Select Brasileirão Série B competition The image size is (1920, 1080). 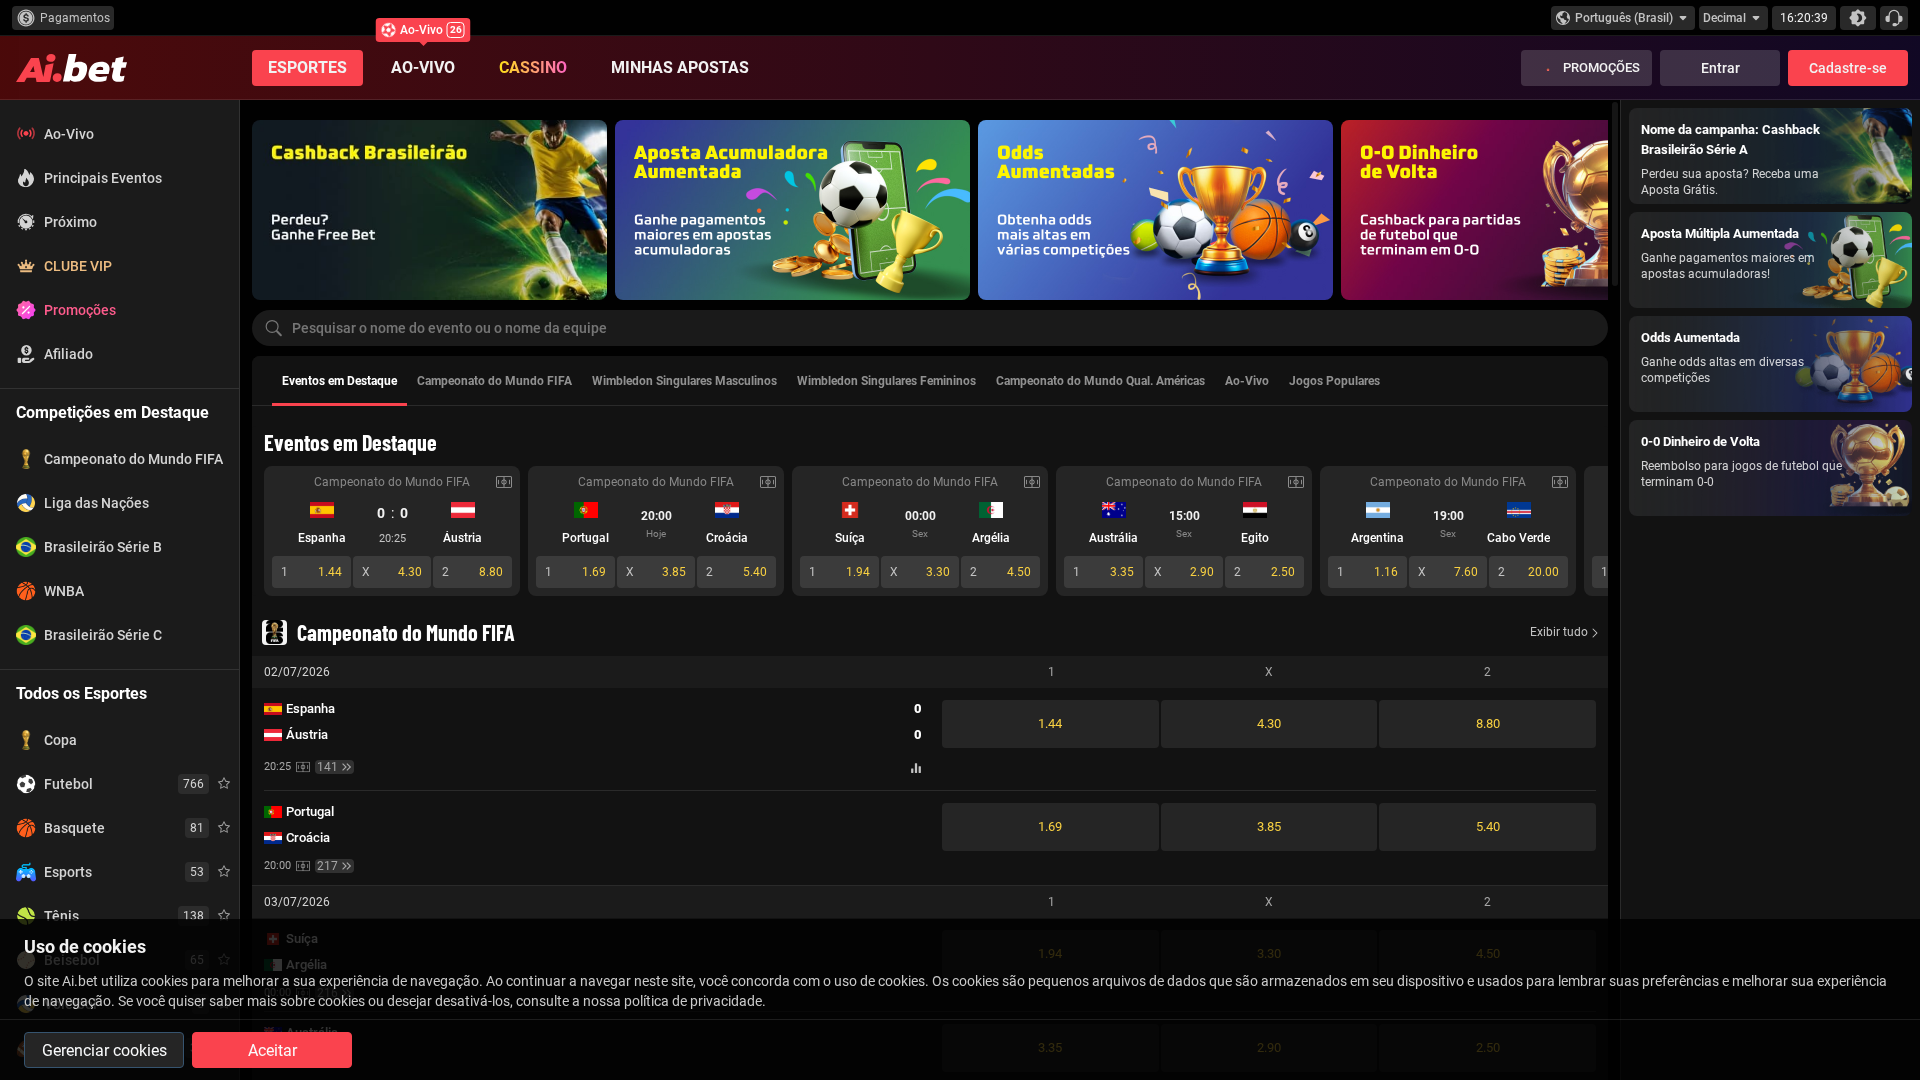tap(120, 547)
